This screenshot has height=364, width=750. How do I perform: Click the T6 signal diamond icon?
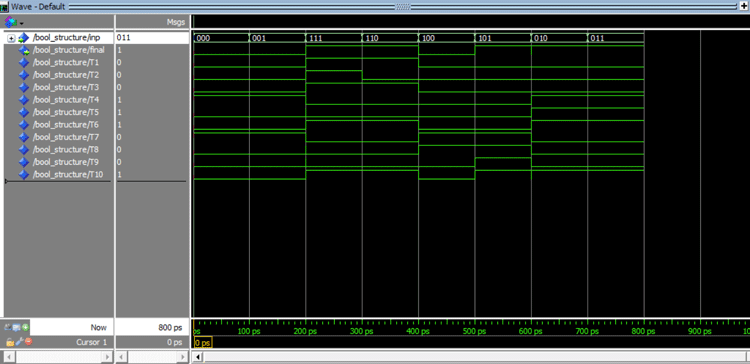pyautogui.click(x=23, y=125)
